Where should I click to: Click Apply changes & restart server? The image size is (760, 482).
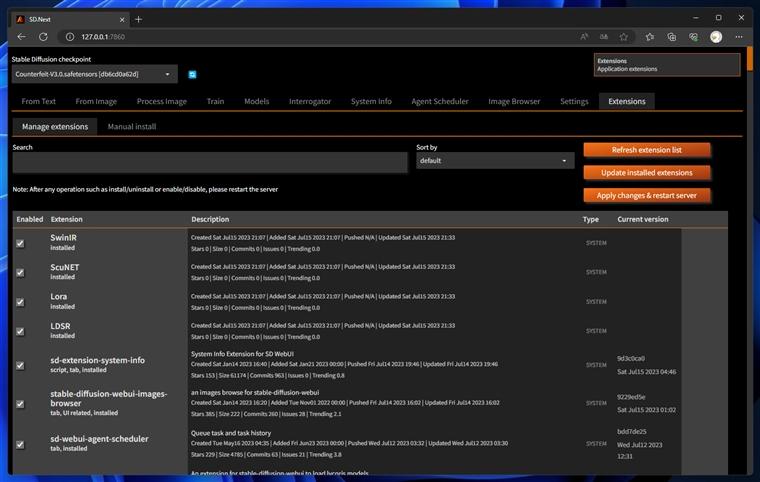point(647,195)
